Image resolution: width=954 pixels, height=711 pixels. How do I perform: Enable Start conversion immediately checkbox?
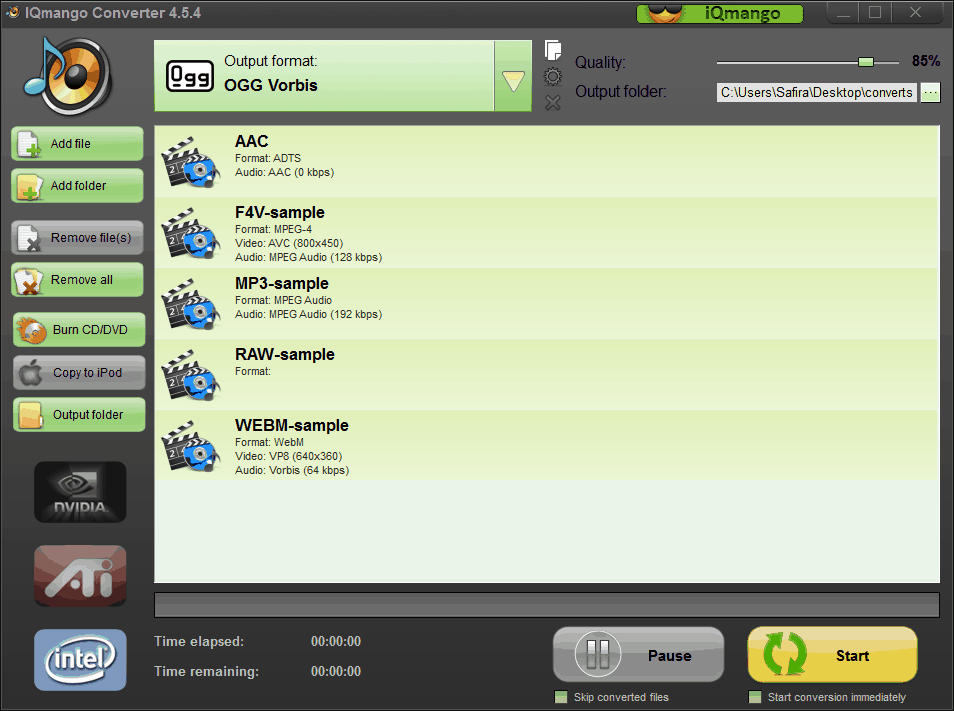[755, 697]
